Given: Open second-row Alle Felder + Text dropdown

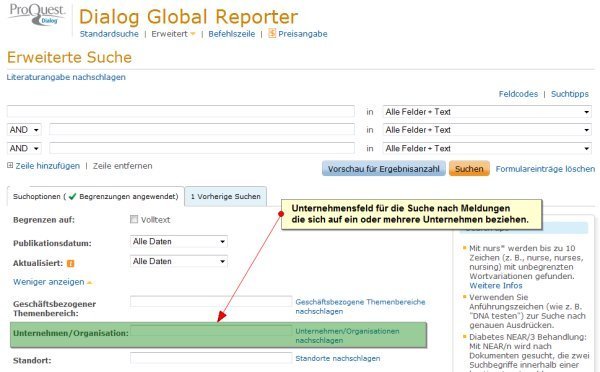Looking at the screenshot, I should (x=487, y=130).
